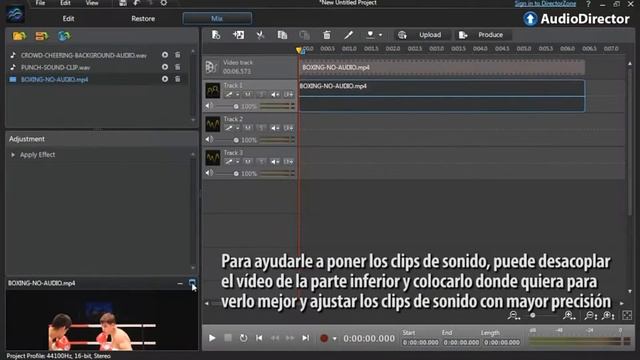This screenshot has width=640, height=360.
Task: Undock the BOXING-NO-AUDIO.mp4 preview window
Action: [x=192, y=282]
